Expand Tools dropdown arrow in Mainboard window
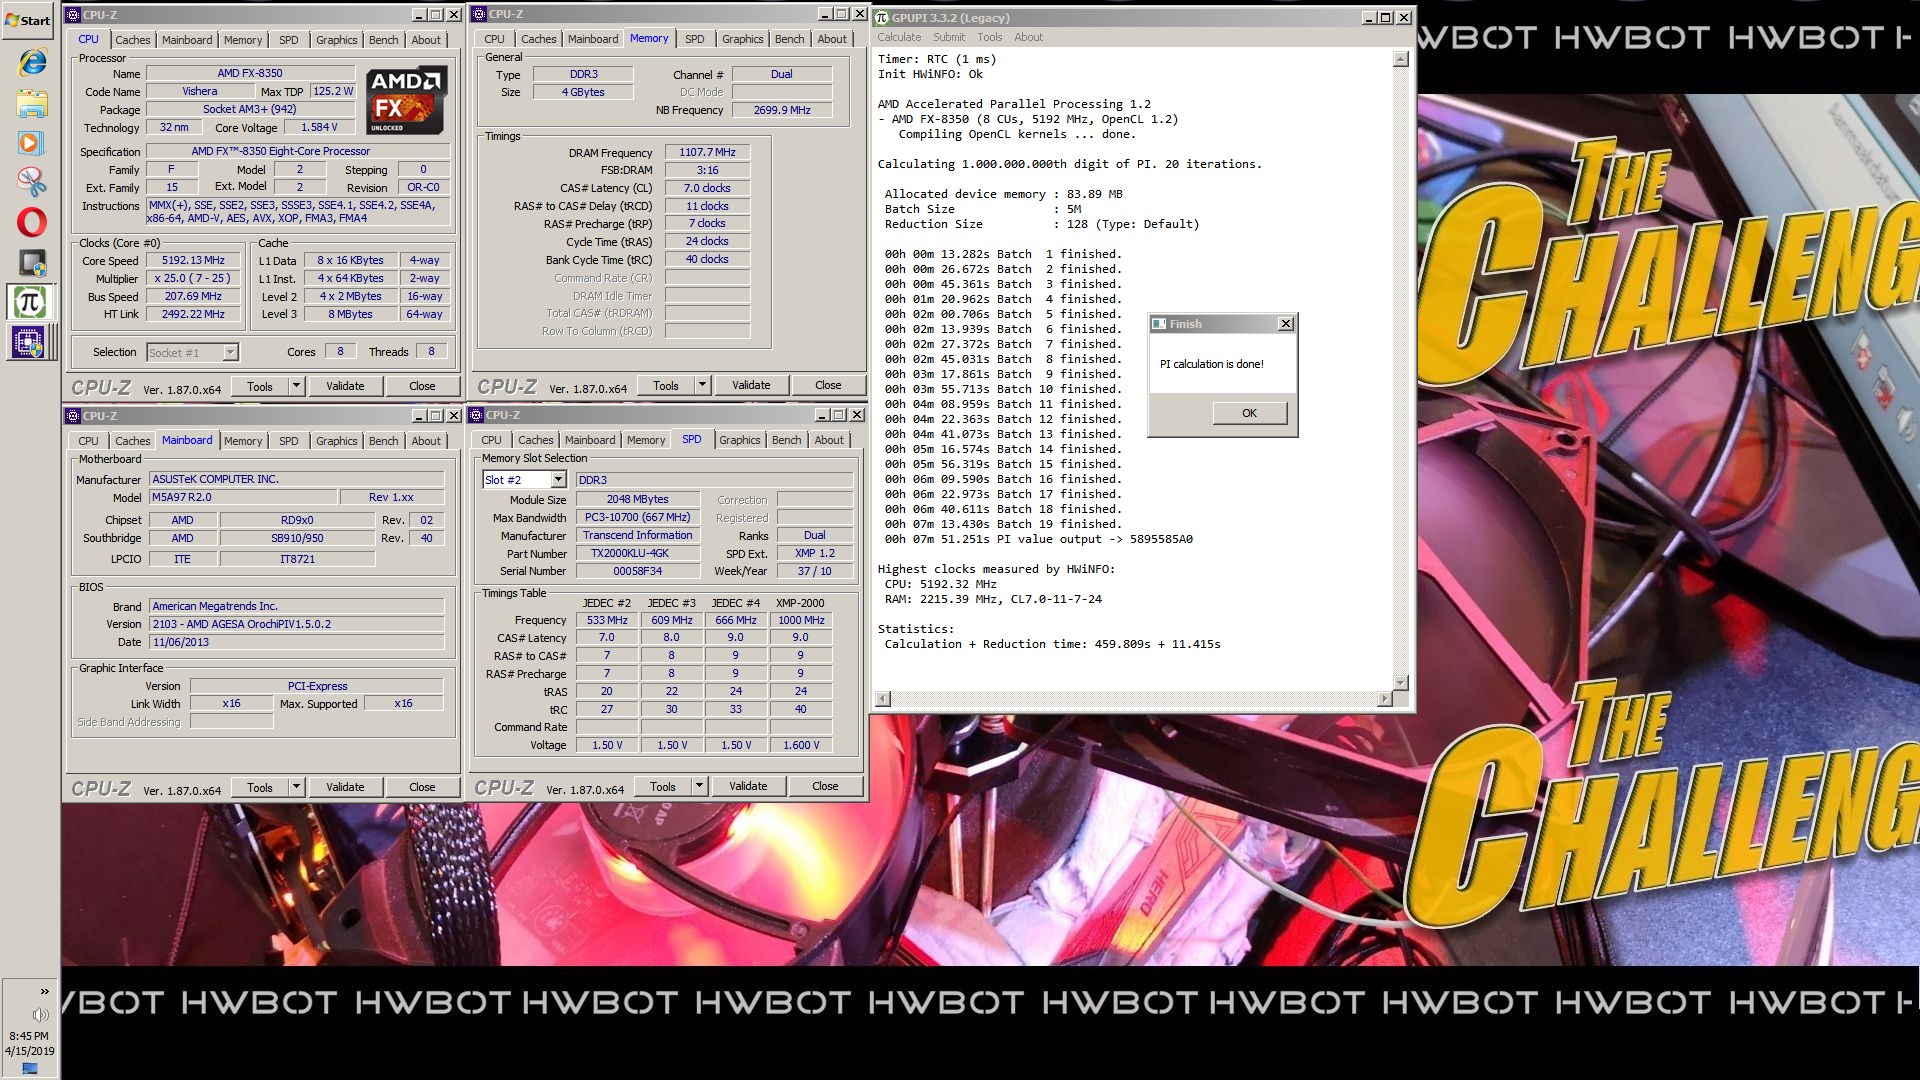The width and height of the screenshot is (1920, 1080). click(296, 787)
